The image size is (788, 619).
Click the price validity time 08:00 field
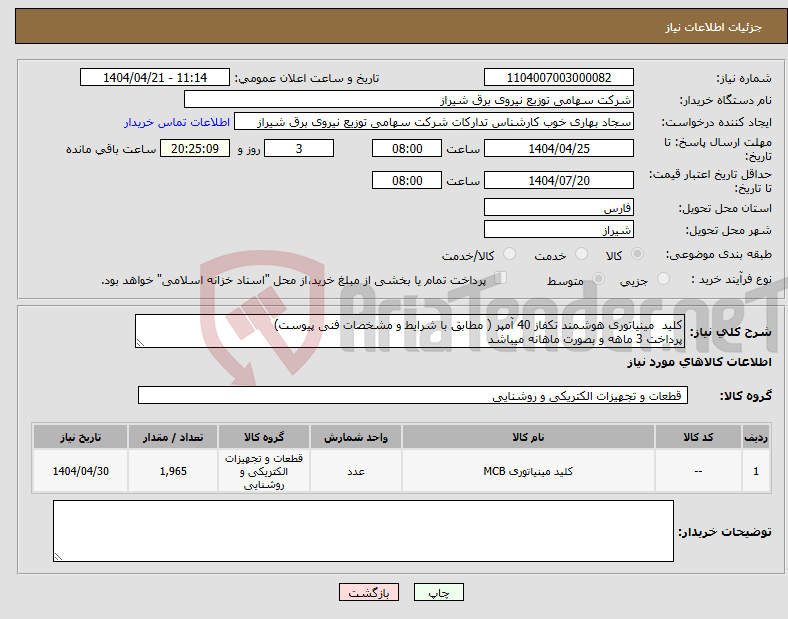click(x=407, y=180)
